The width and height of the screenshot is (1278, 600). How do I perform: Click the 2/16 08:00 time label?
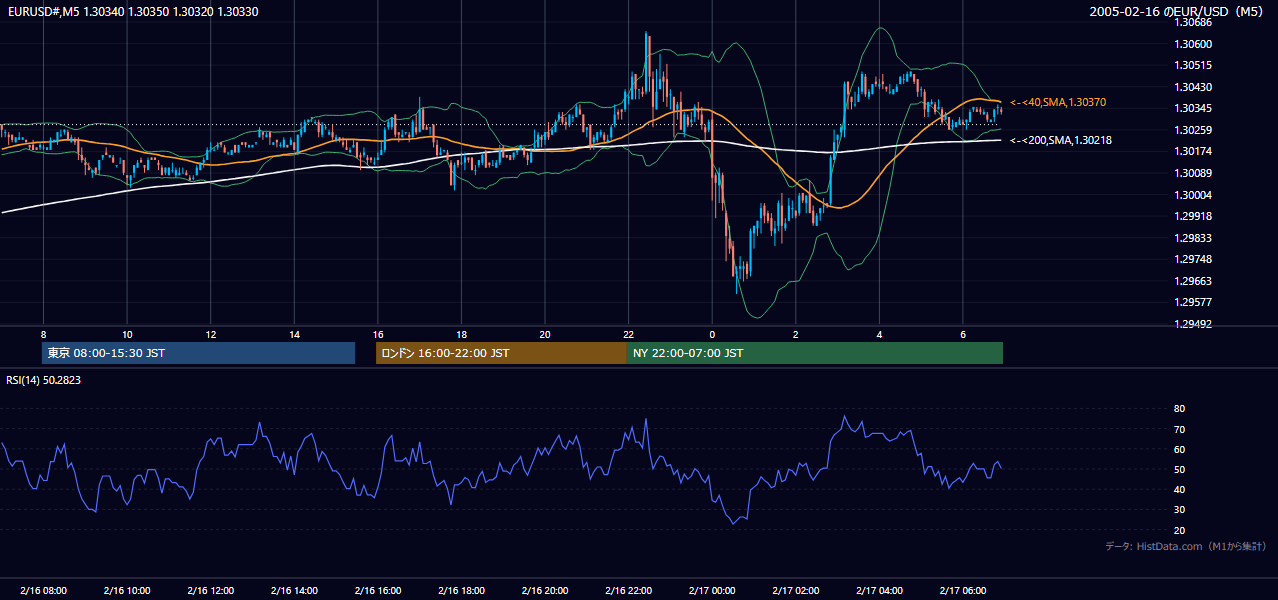point(43,590)
